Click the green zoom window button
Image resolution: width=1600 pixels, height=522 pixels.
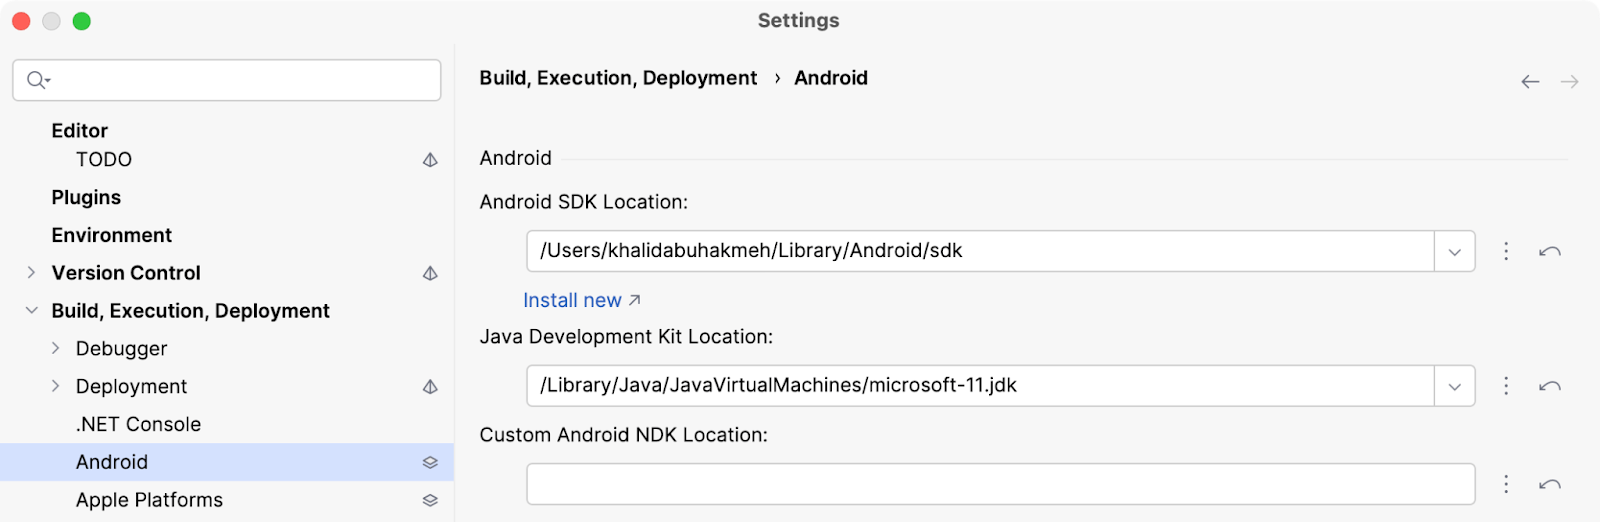(x=82, y=21)
